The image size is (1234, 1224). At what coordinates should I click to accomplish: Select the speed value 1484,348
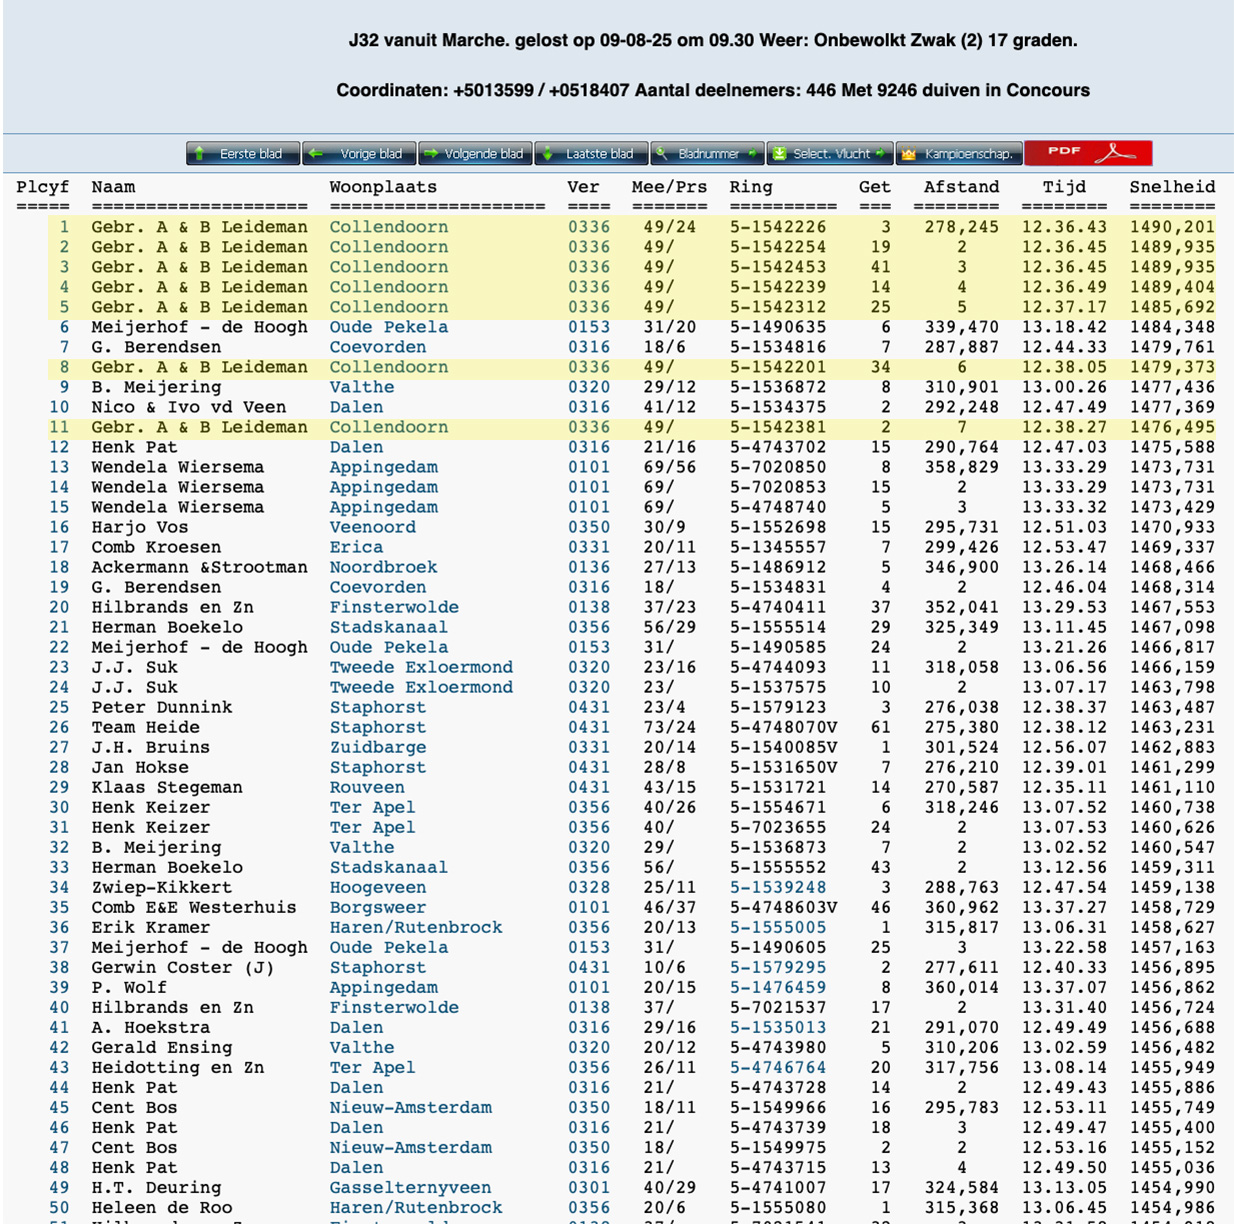tap(1172, 327)
